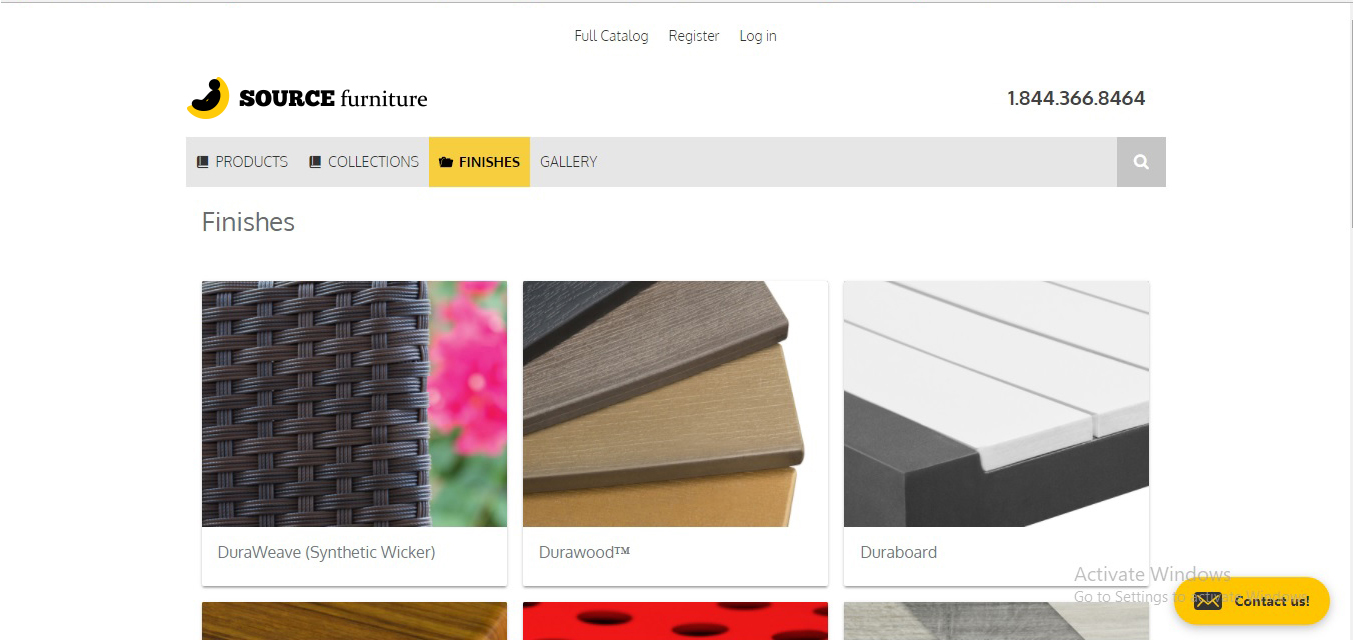Open the Durawood plank thumbnail image
Viewport: 1353px width, 640px height.
675,404
